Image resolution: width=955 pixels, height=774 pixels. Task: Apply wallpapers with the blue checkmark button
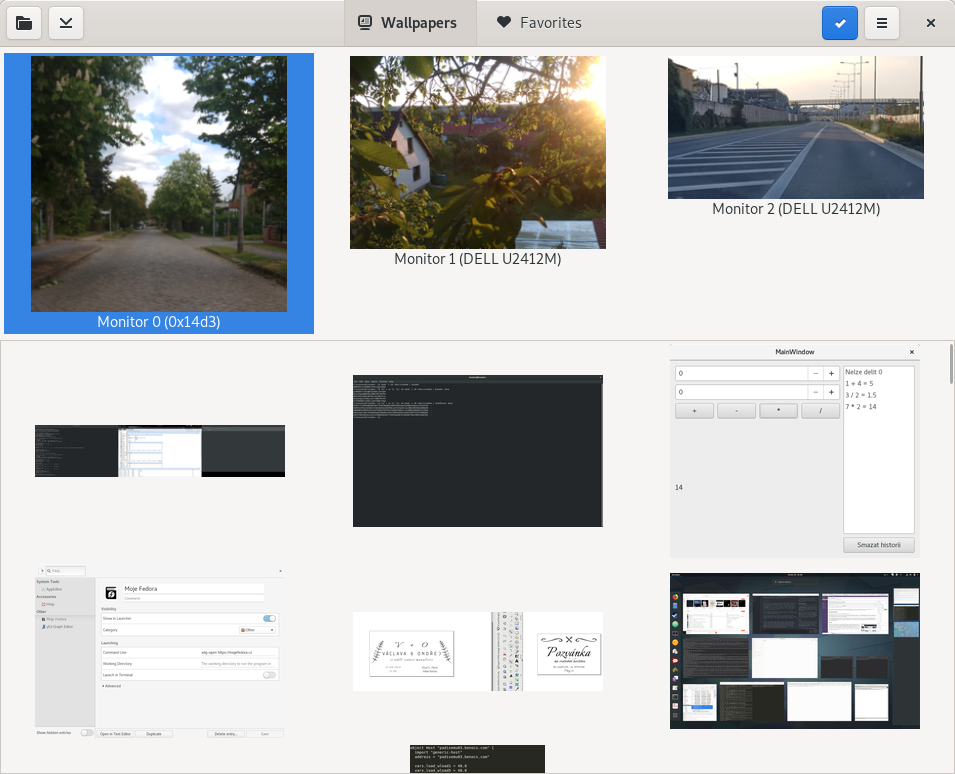[x=840, y=23]
